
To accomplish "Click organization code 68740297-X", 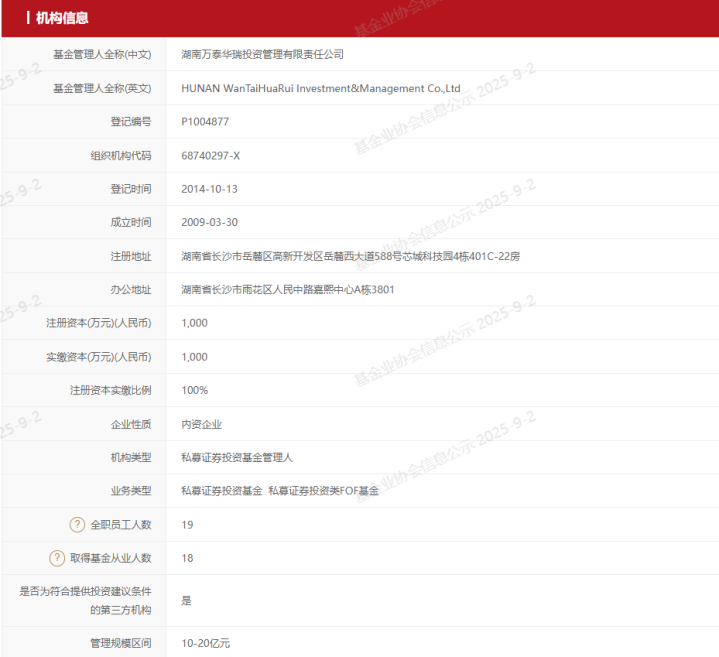I will coord(210,156).
